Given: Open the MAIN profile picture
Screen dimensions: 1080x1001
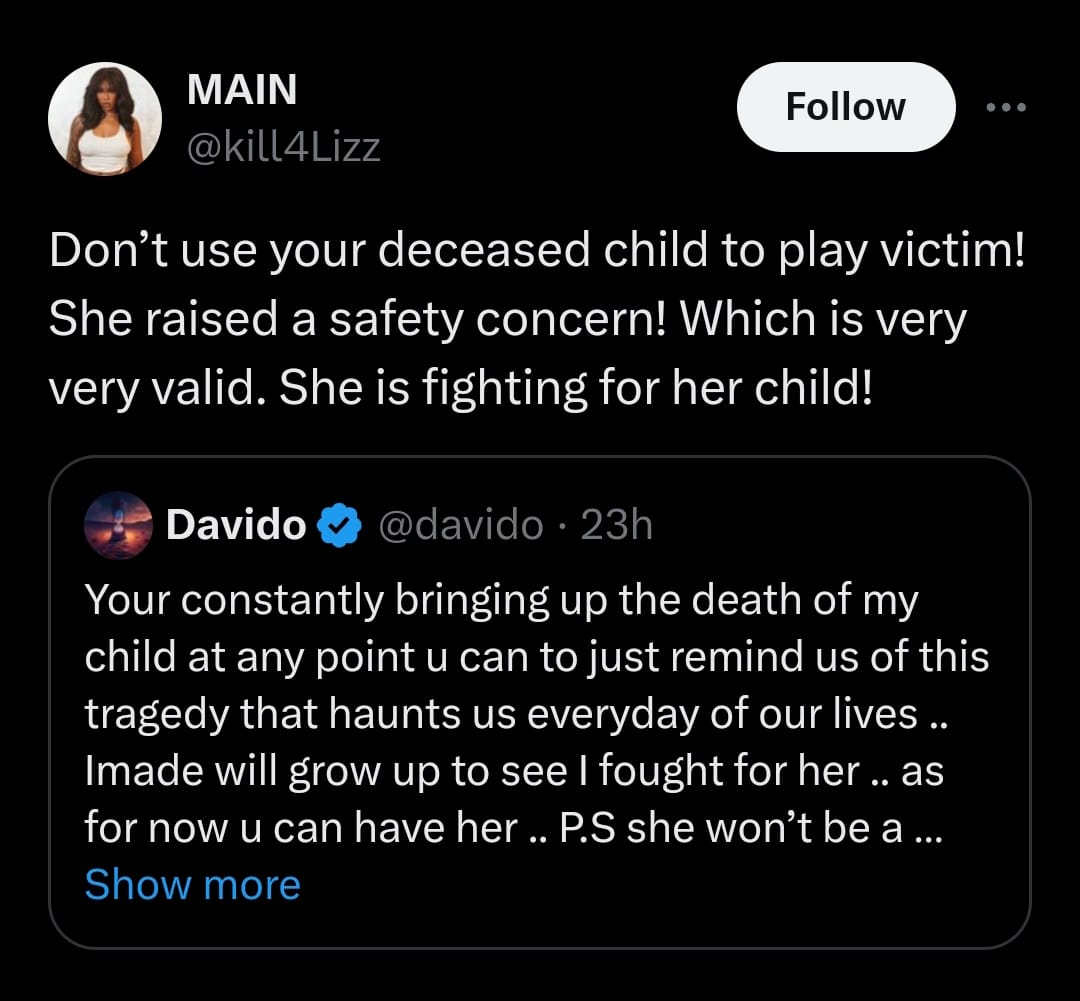Looking at the screenshot, I should click(105, 121).
